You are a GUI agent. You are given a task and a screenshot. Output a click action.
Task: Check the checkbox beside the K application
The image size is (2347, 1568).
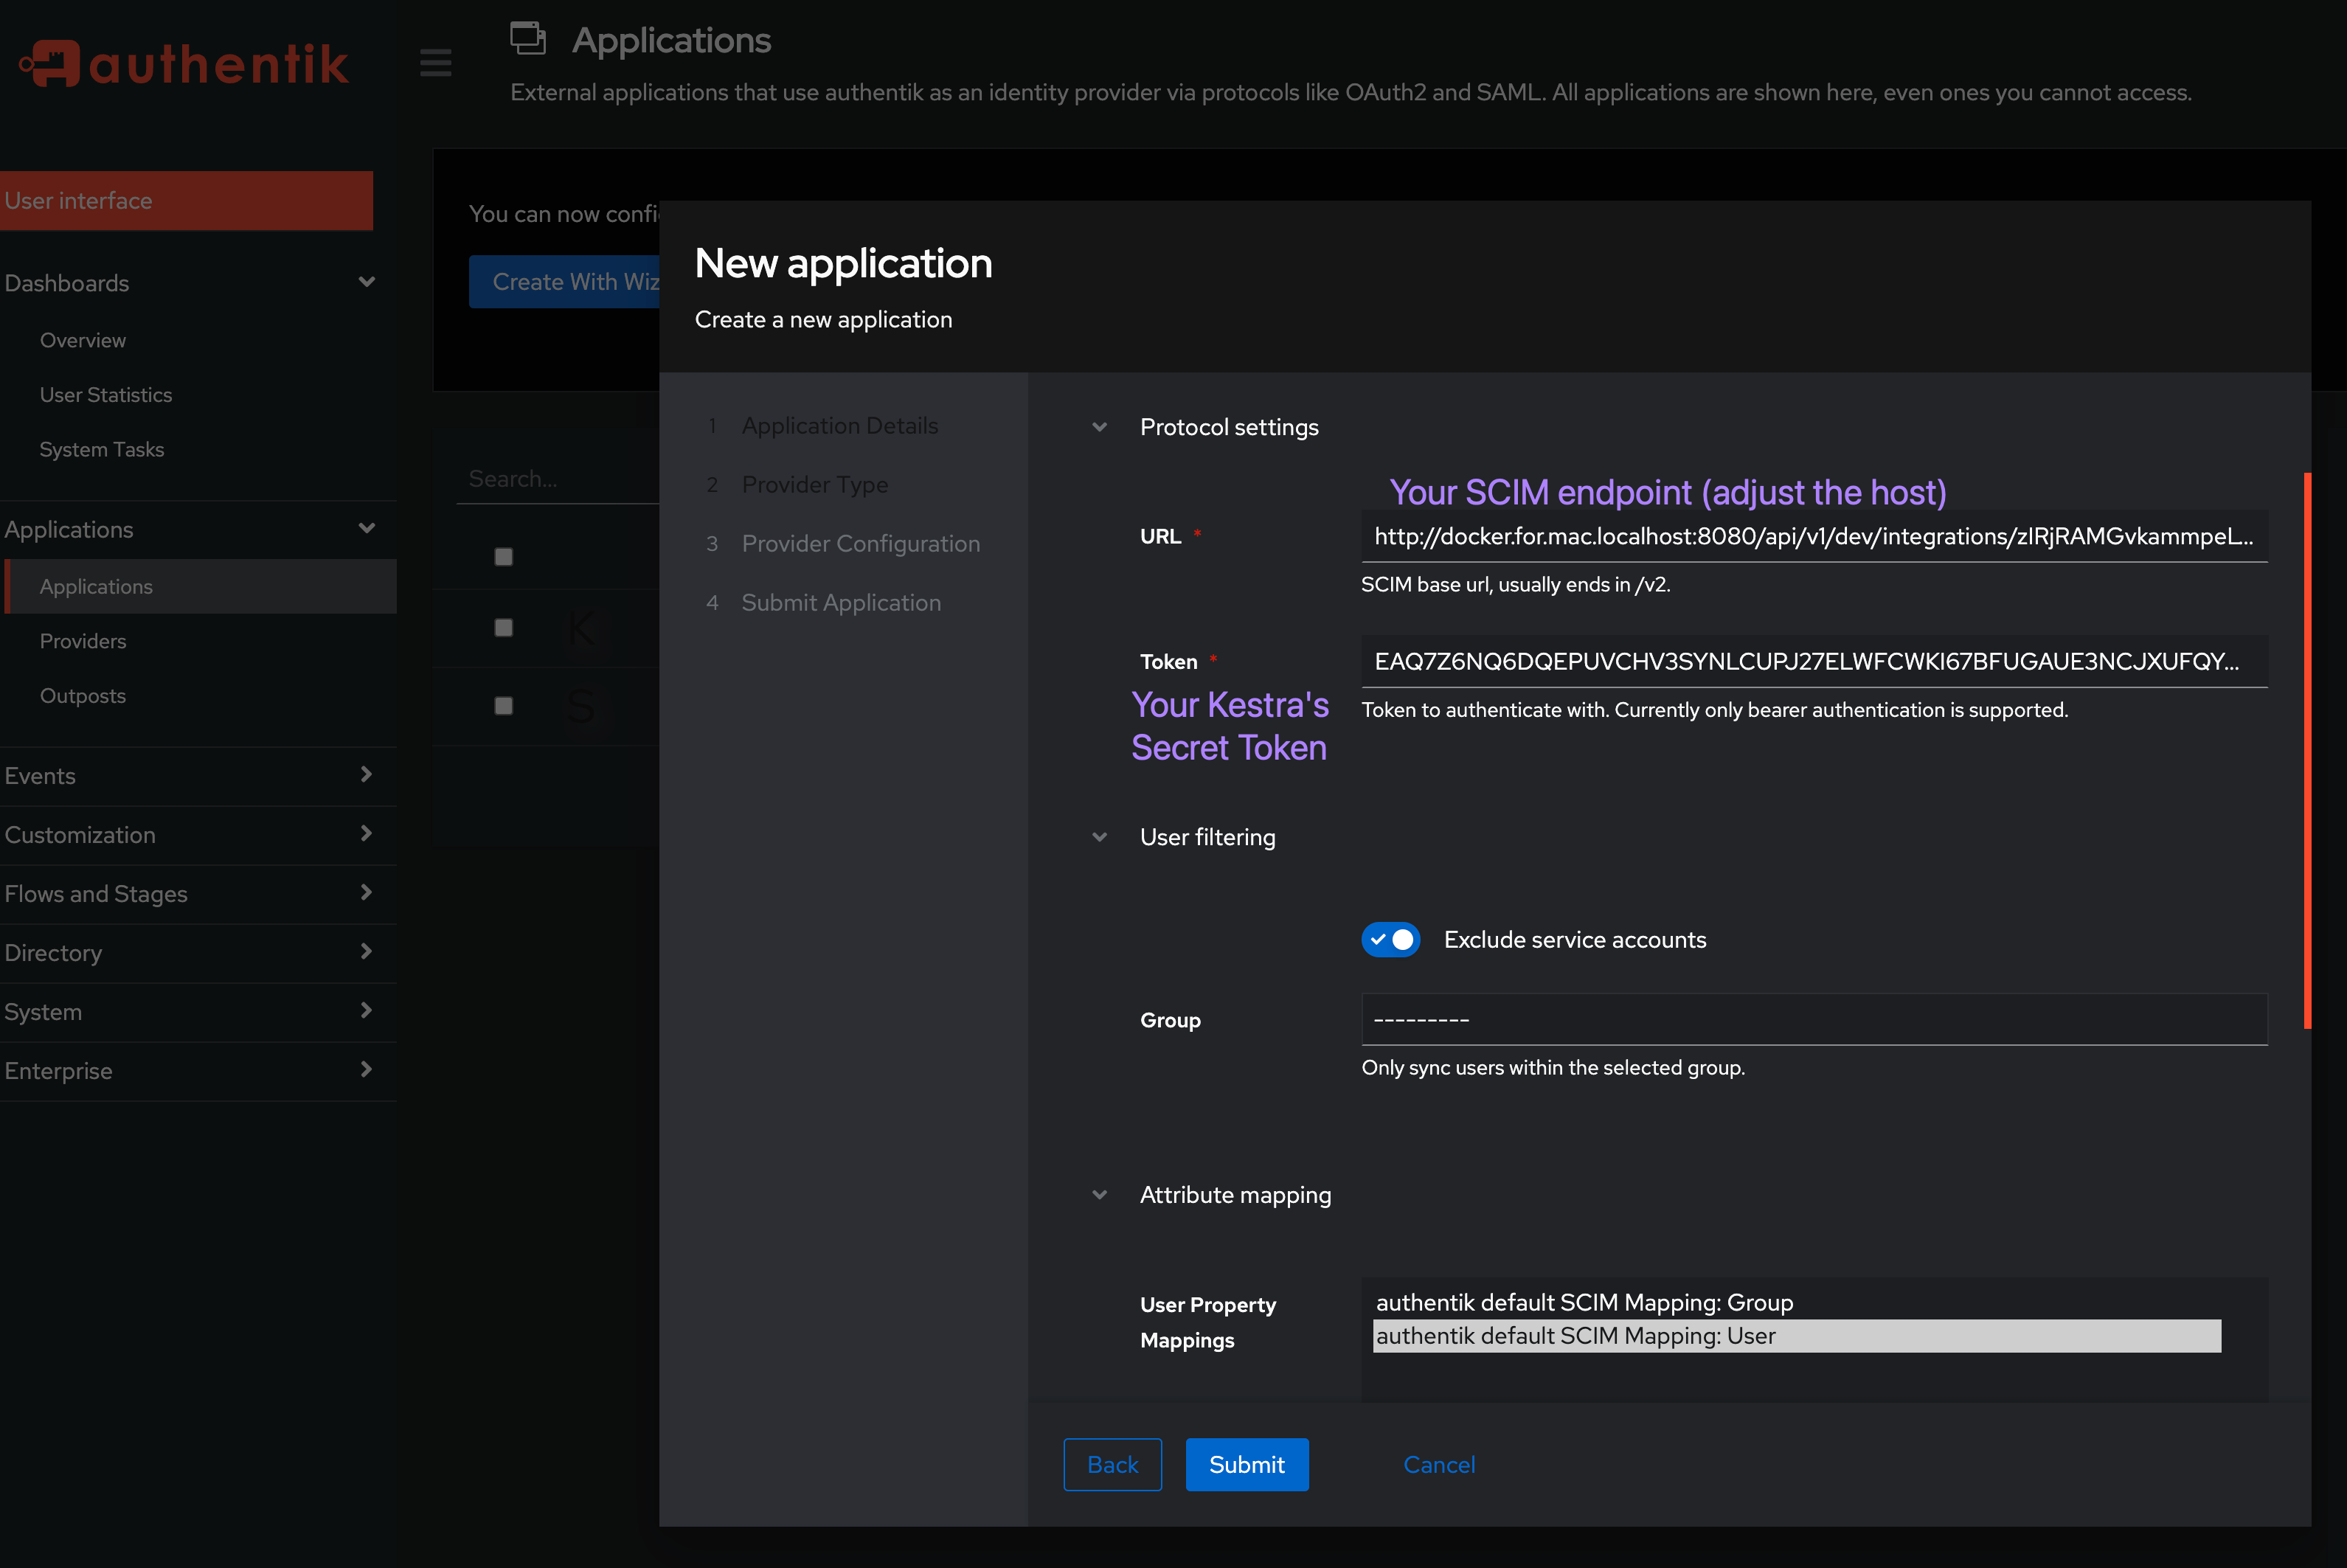503,628
